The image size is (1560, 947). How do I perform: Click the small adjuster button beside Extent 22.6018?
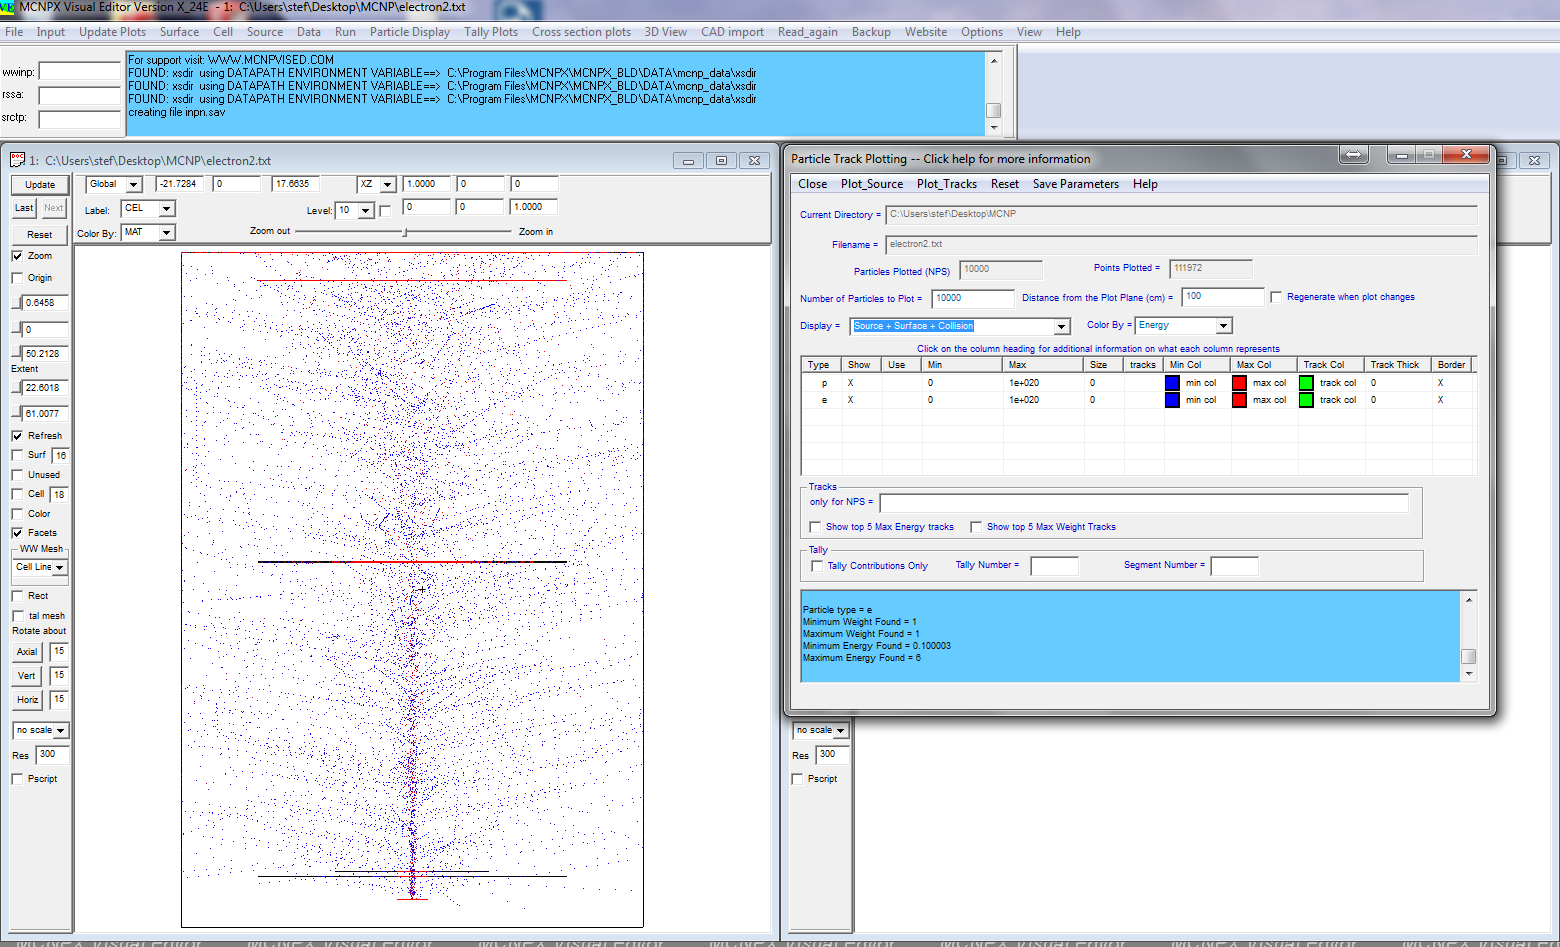[17, 388]
